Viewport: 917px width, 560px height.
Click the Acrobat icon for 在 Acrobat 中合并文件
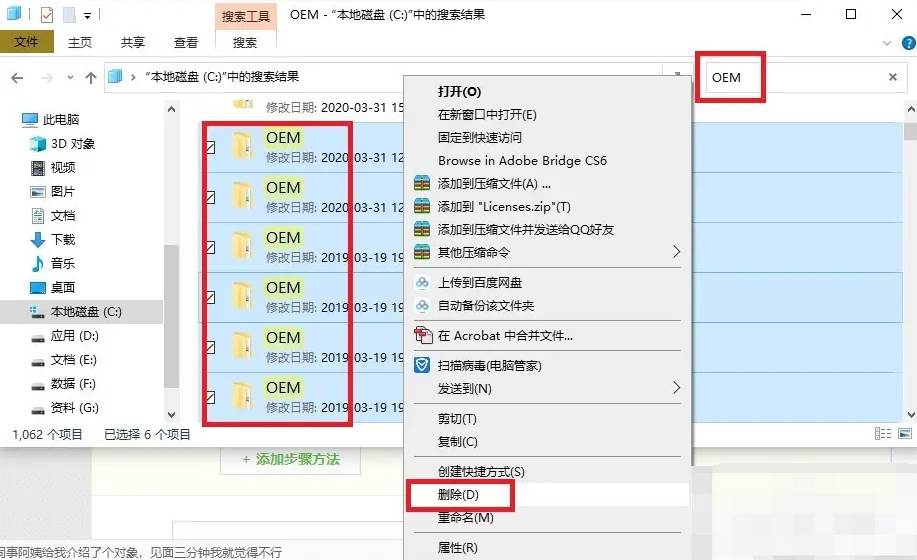click(x=423, y=336)
